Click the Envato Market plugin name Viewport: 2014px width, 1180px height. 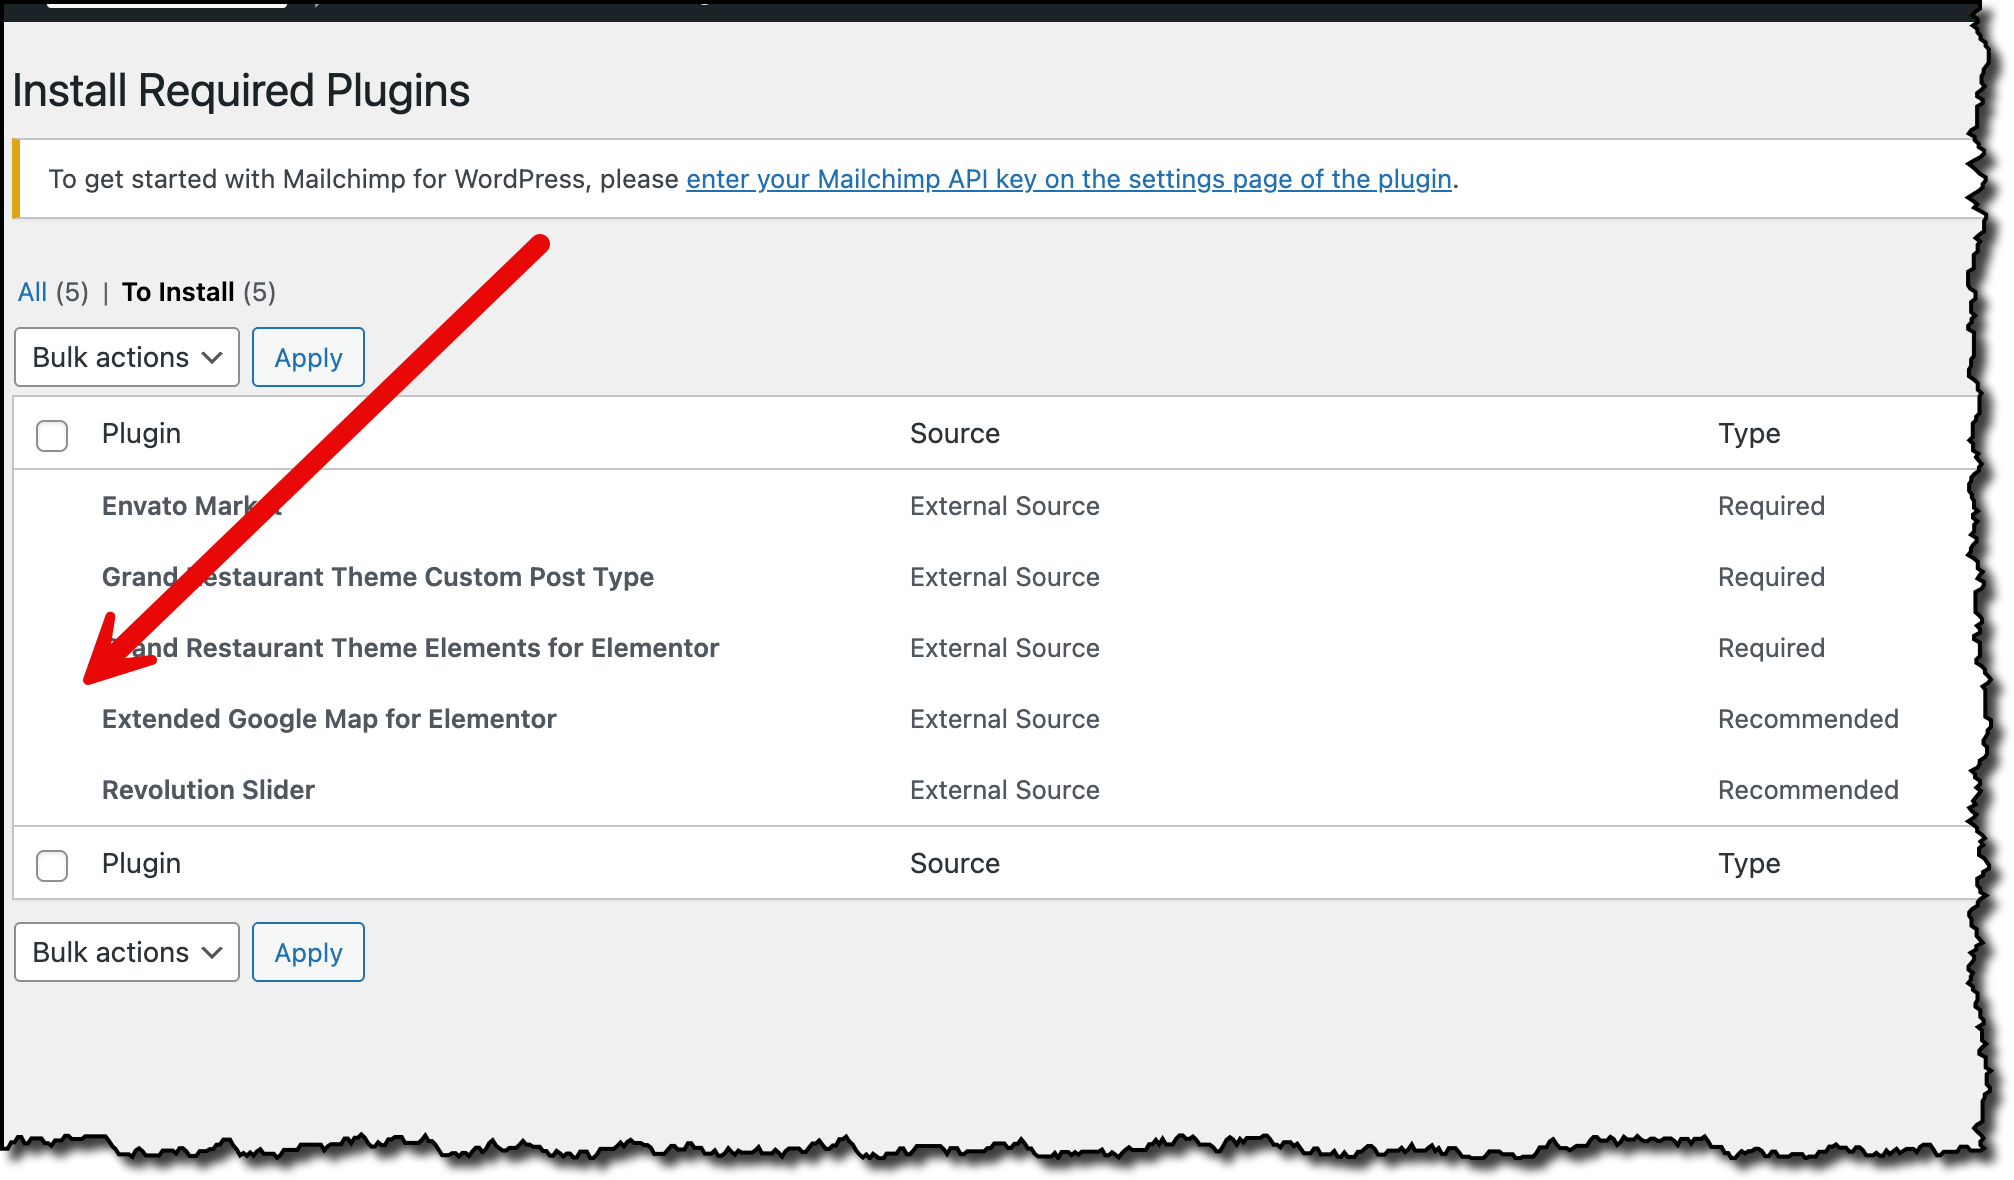(x=170, y=506)
